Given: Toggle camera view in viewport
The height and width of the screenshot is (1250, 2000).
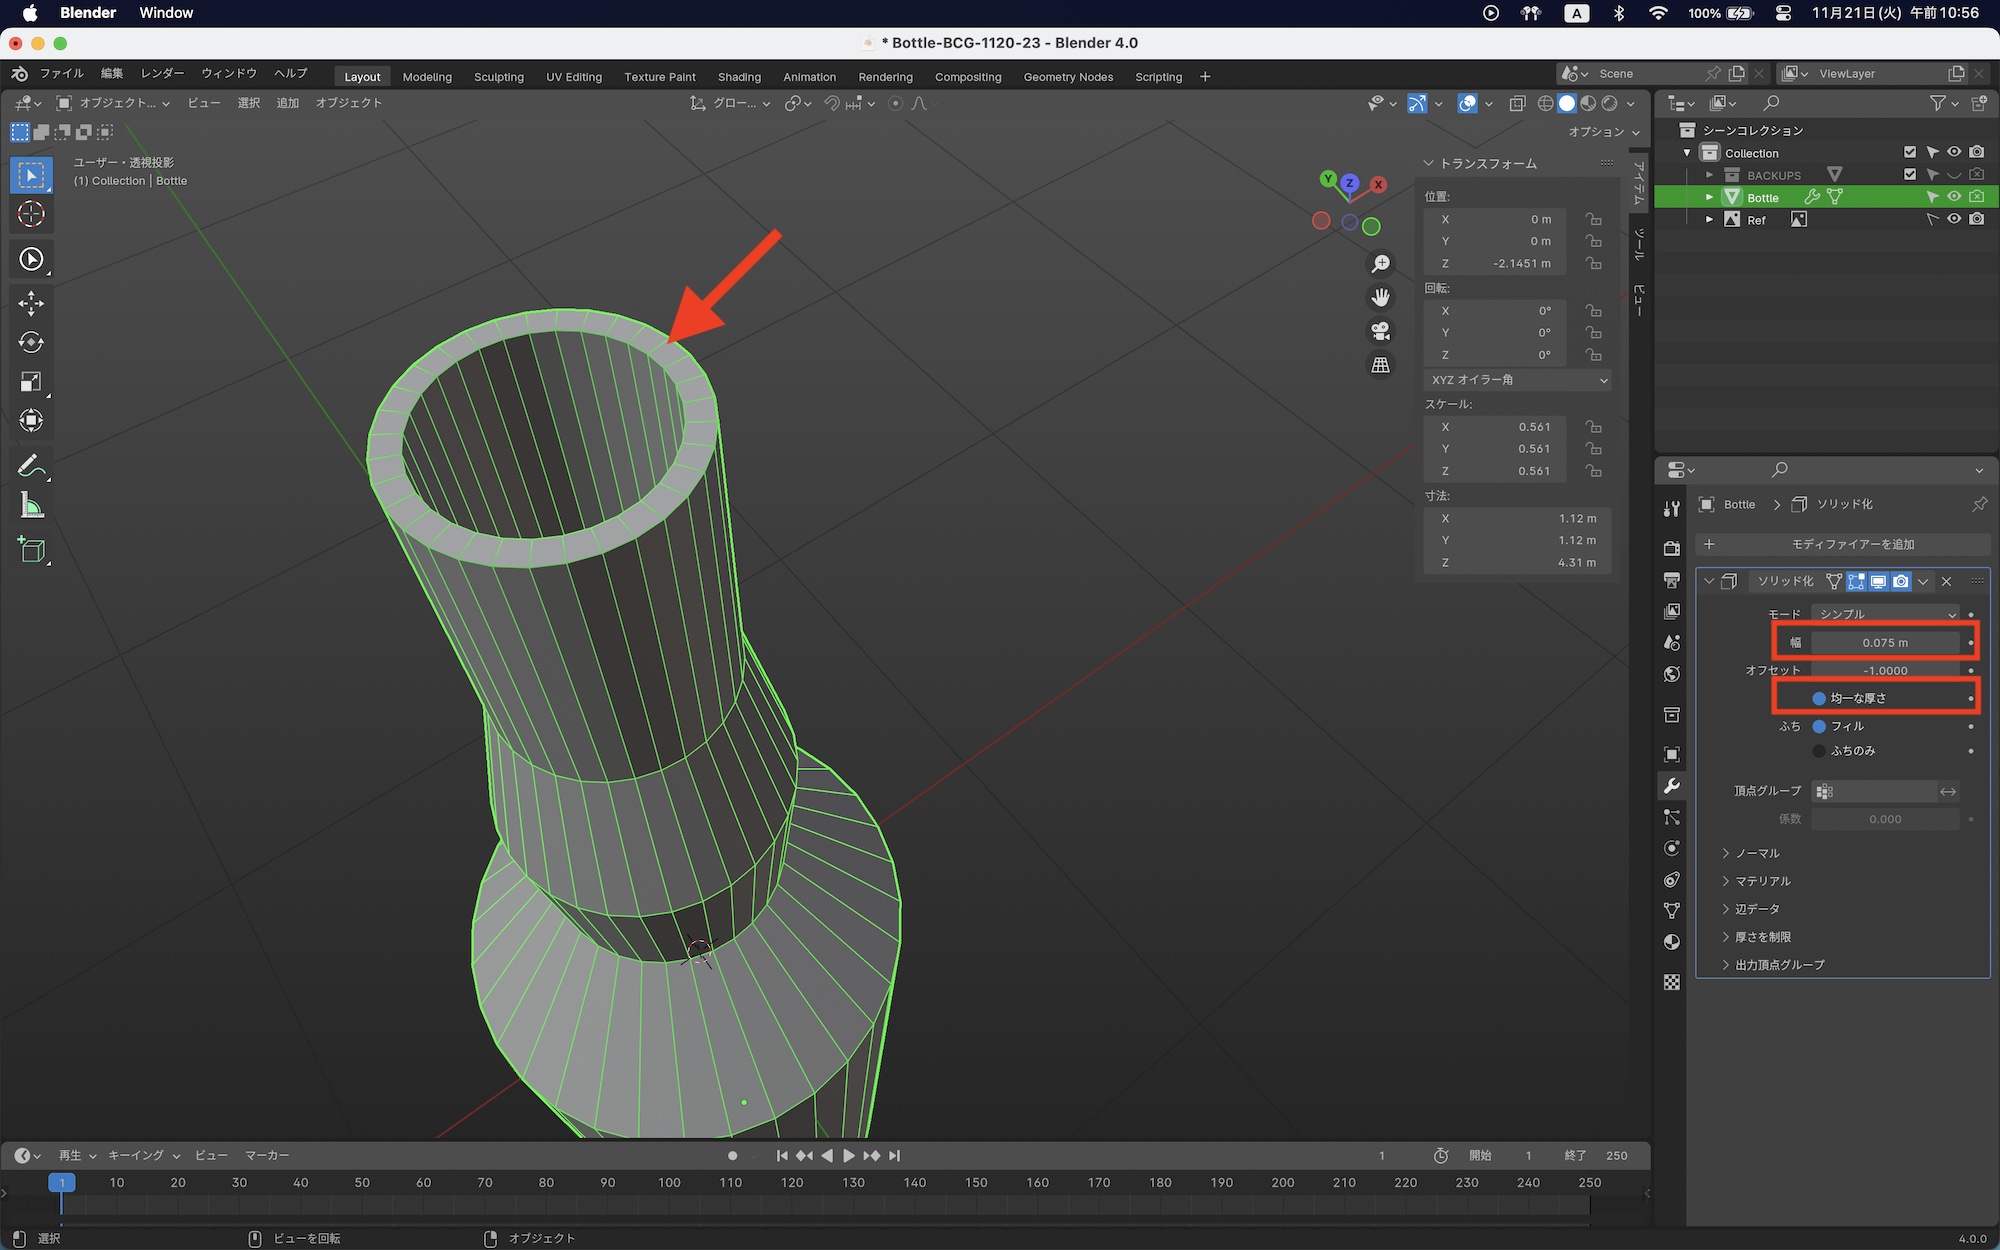Looking at the screenshot, I should coord(1380,331).
